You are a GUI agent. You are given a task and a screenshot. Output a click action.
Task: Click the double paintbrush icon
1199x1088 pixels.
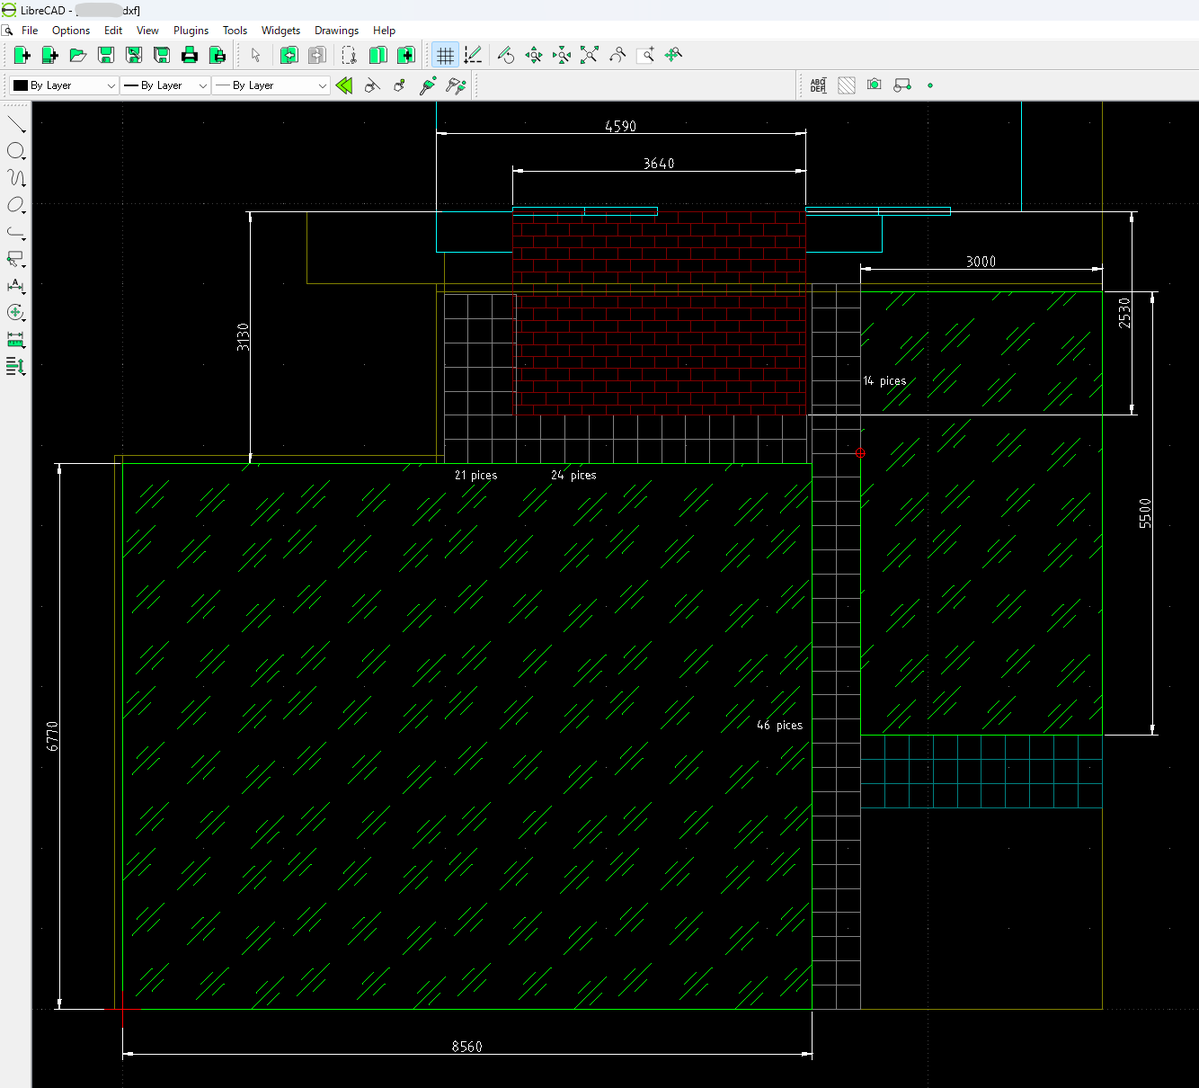coord(457,86)
